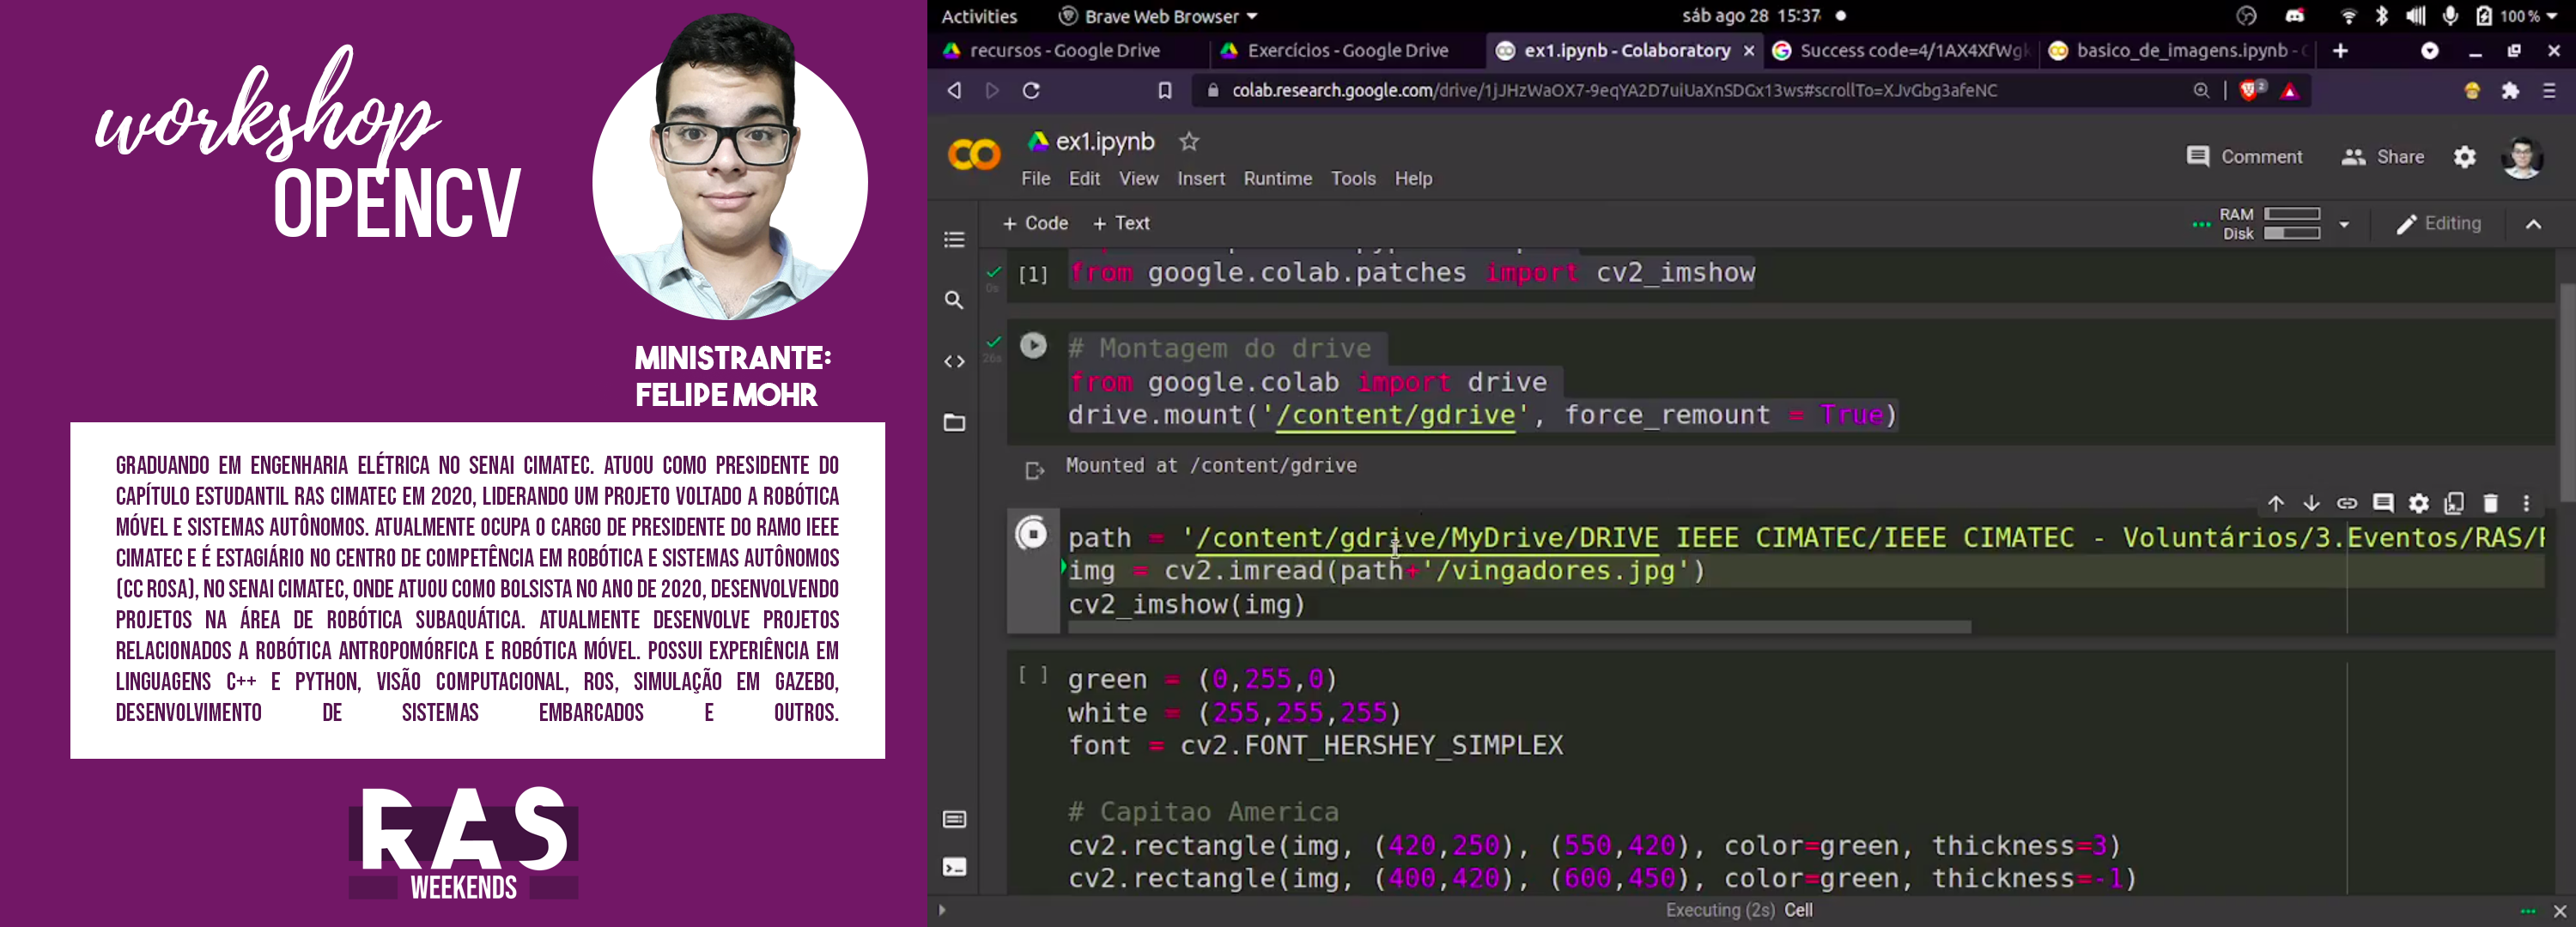This screenshot has height=927, width=2576.
Task: Bookmark this page in address bar
Action: (1164, 90)
